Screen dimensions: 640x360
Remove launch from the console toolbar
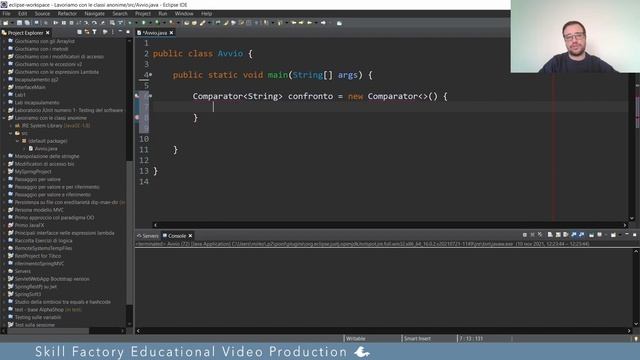tap(532, 235)
